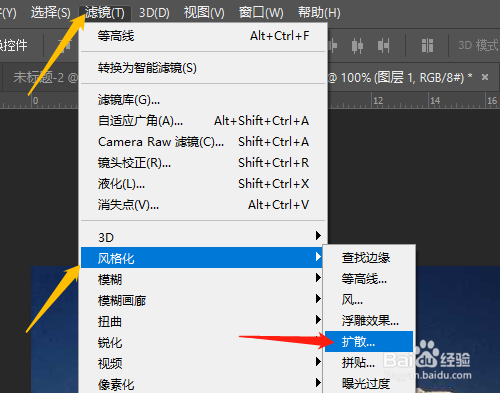Click the auto-align layers icon

[427, 45]
